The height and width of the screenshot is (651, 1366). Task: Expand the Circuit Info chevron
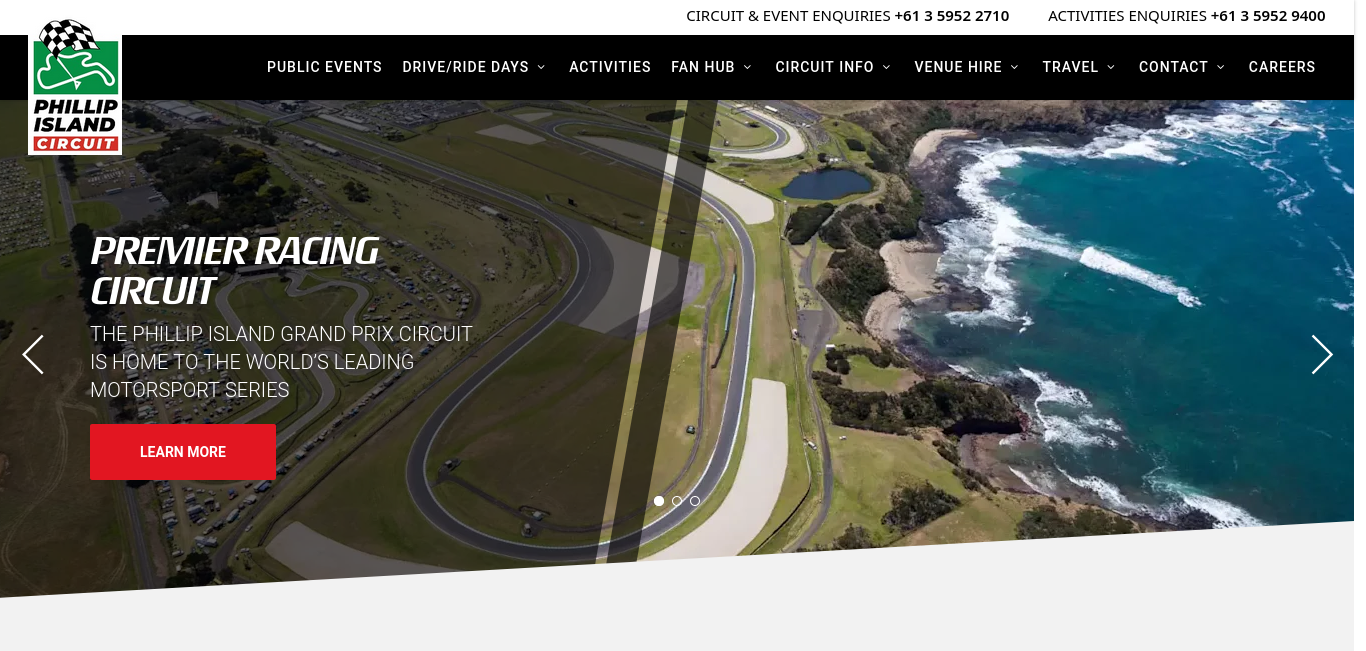point(886,67)
